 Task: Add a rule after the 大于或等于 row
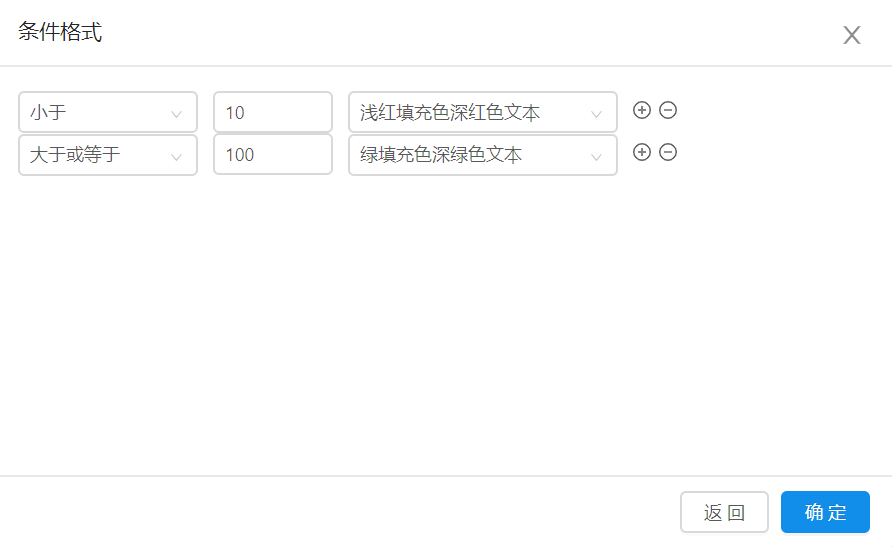pos(642,152)
